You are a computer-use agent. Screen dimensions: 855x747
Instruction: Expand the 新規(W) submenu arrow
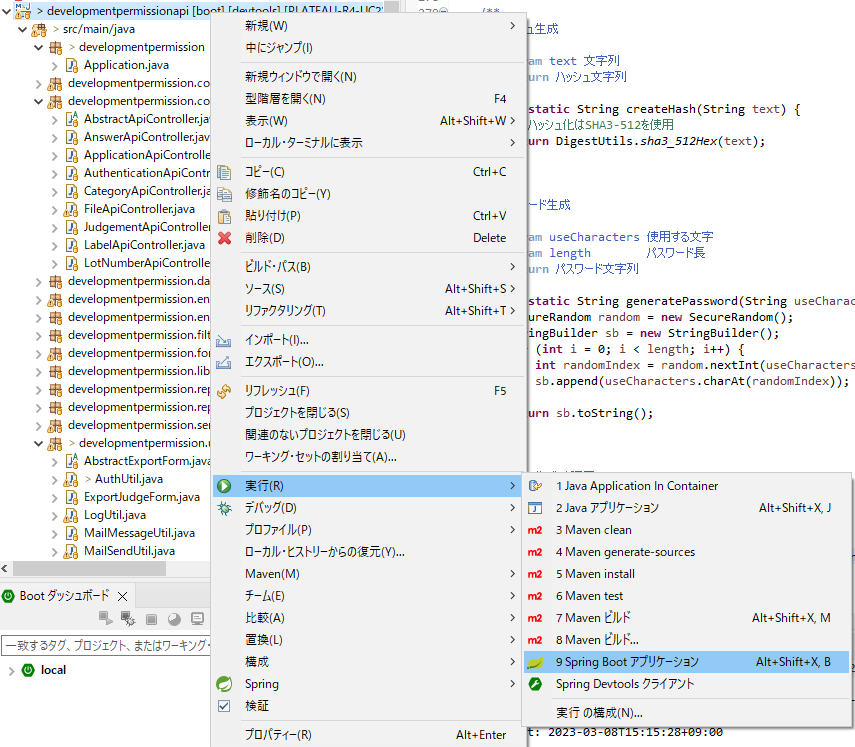click(513, 25)
